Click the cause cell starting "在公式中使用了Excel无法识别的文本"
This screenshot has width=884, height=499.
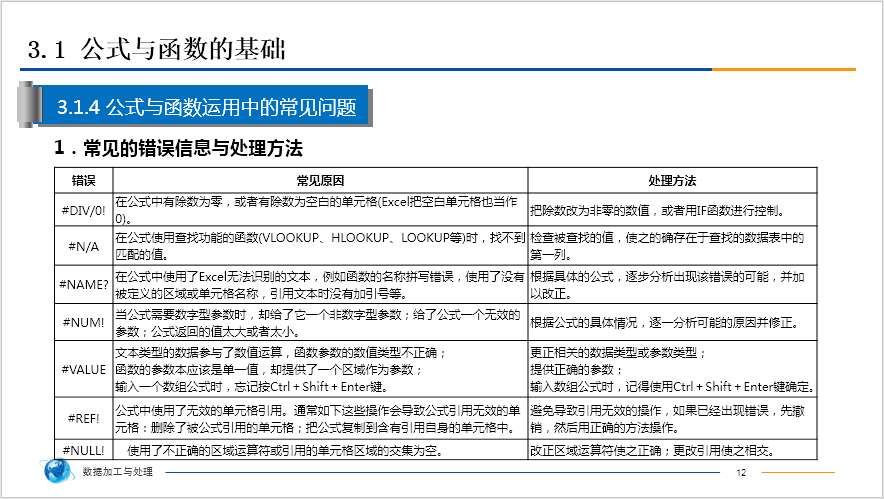320,284
